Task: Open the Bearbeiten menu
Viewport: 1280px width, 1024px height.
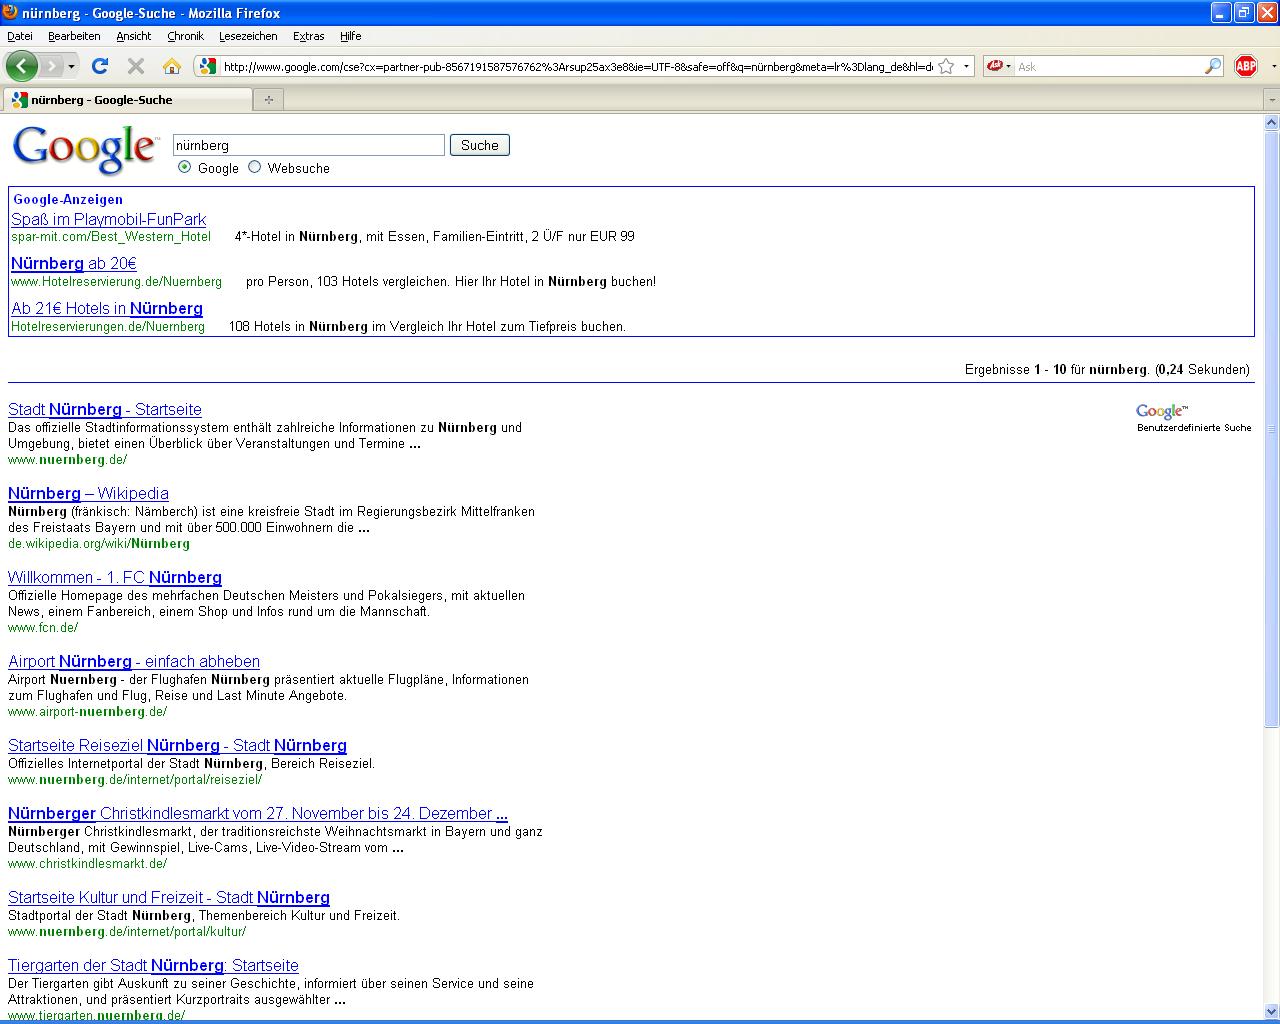Action: pyautogui.click(x=74, y=36)
